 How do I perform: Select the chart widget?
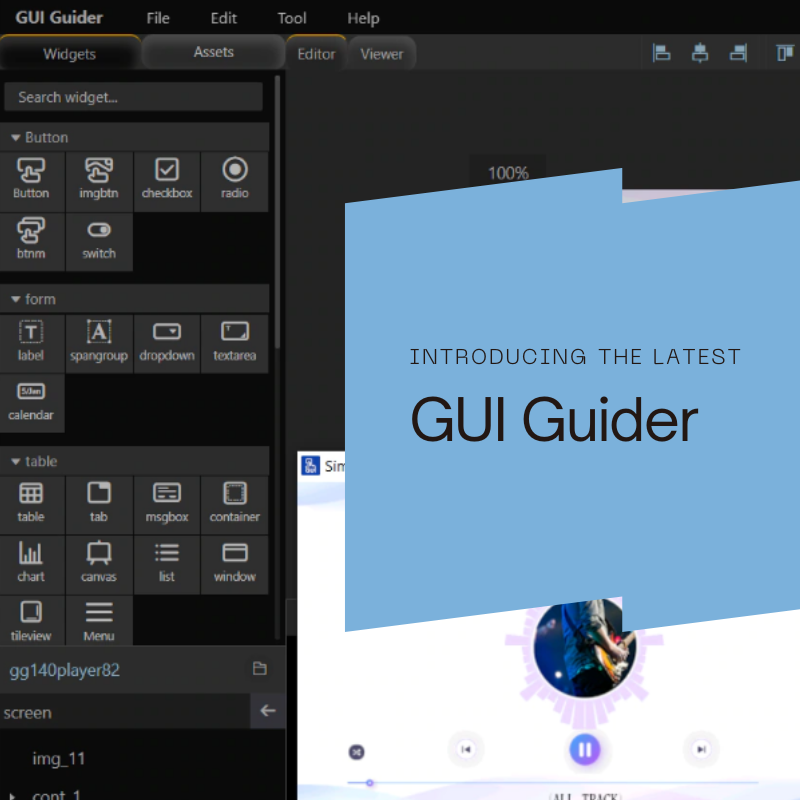pyautogui.click(x=32, y=564)
